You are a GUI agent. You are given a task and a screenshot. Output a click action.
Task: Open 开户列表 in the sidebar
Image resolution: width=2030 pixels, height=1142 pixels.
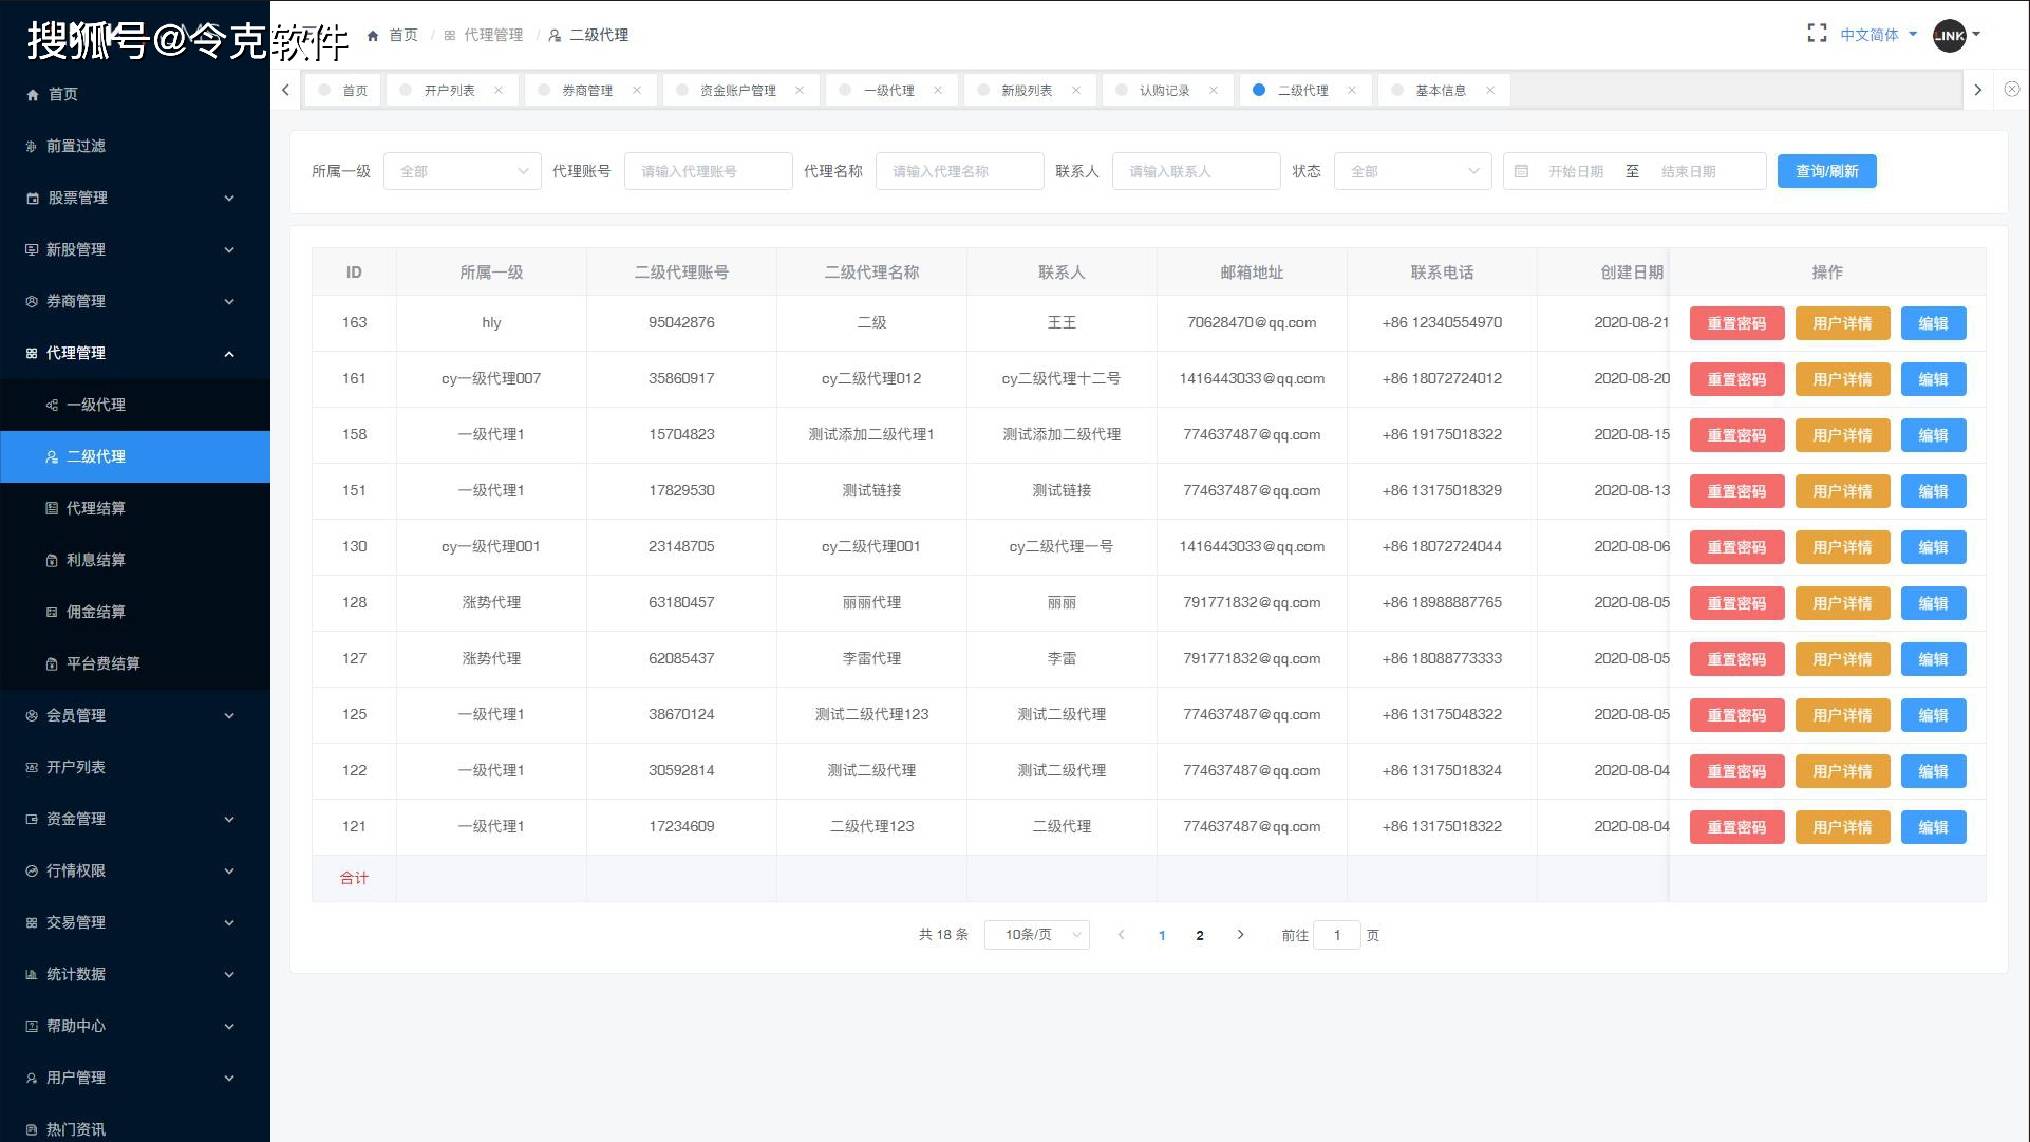coord(135,767)
